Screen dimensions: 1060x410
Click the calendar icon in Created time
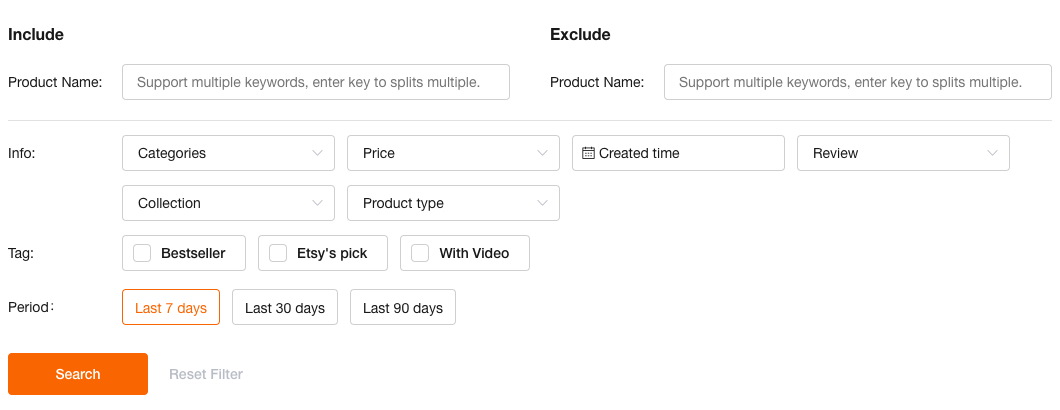[588, 153]
